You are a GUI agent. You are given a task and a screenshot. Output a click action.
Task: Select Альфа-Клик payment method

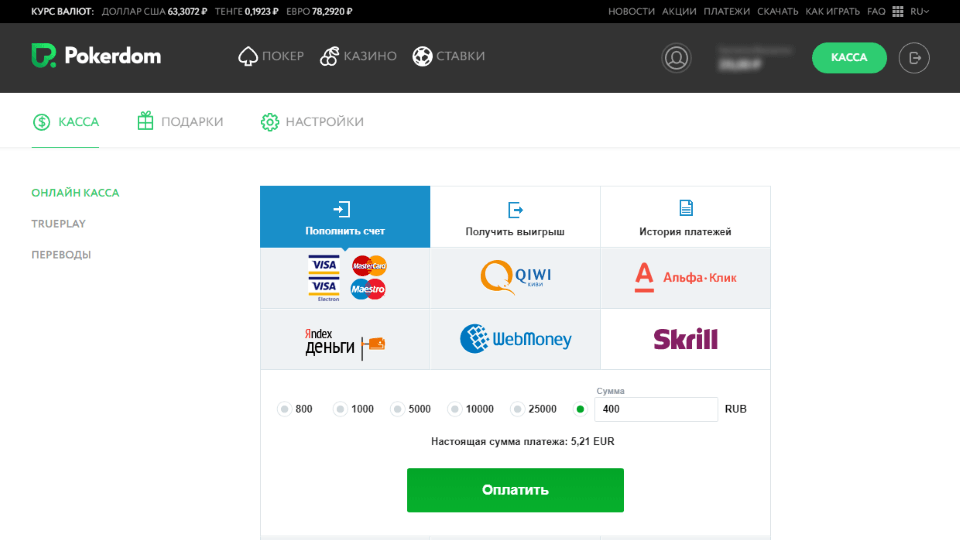coord(685,277)
